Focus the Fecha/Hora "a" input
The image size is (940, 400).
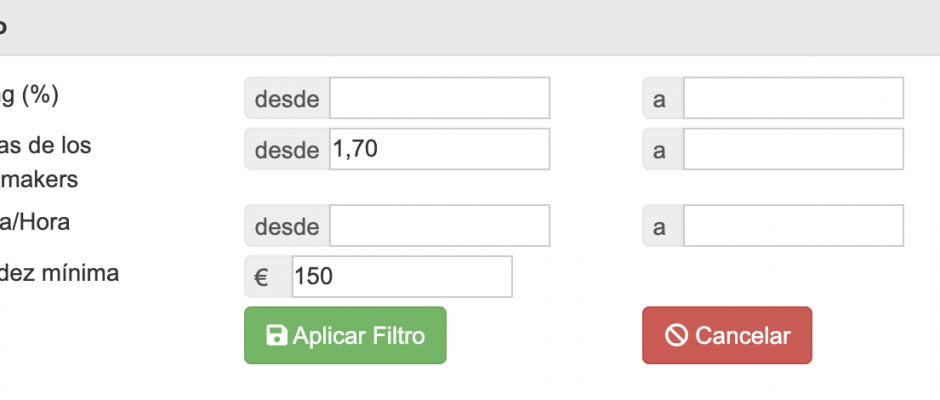[x=793, y=226]
